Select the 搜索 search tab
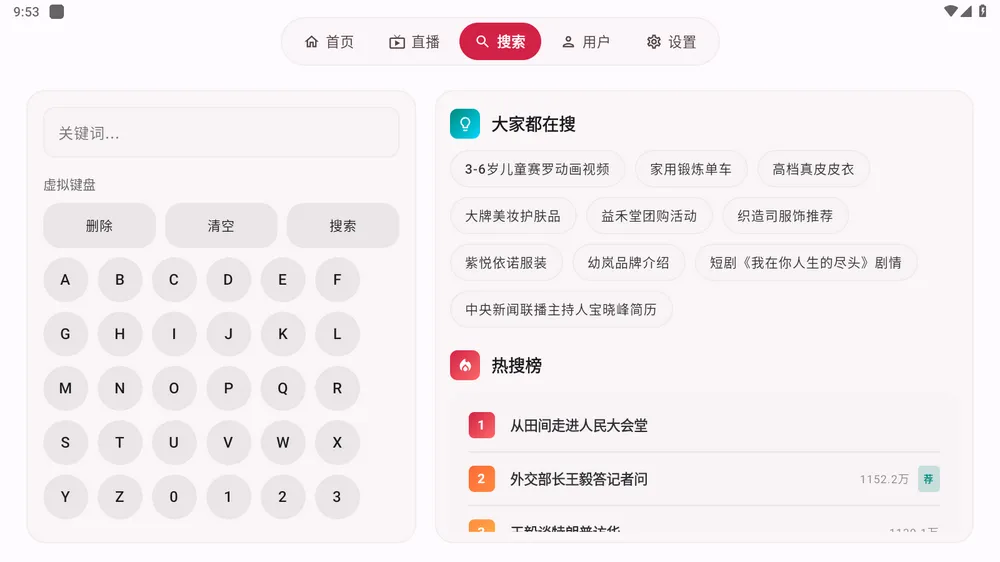 click(500, 42)
